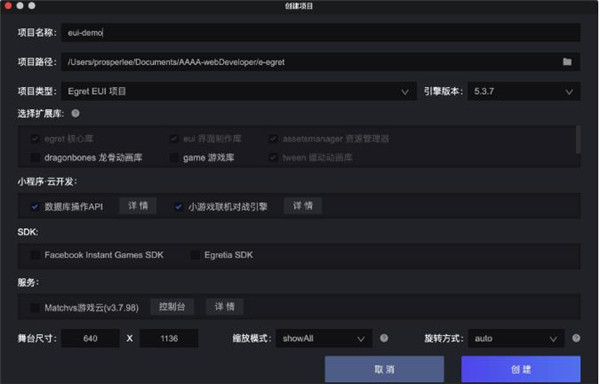
Task: Open 缩放模式 dropdown showing showAll
Action: pos(324,338)
